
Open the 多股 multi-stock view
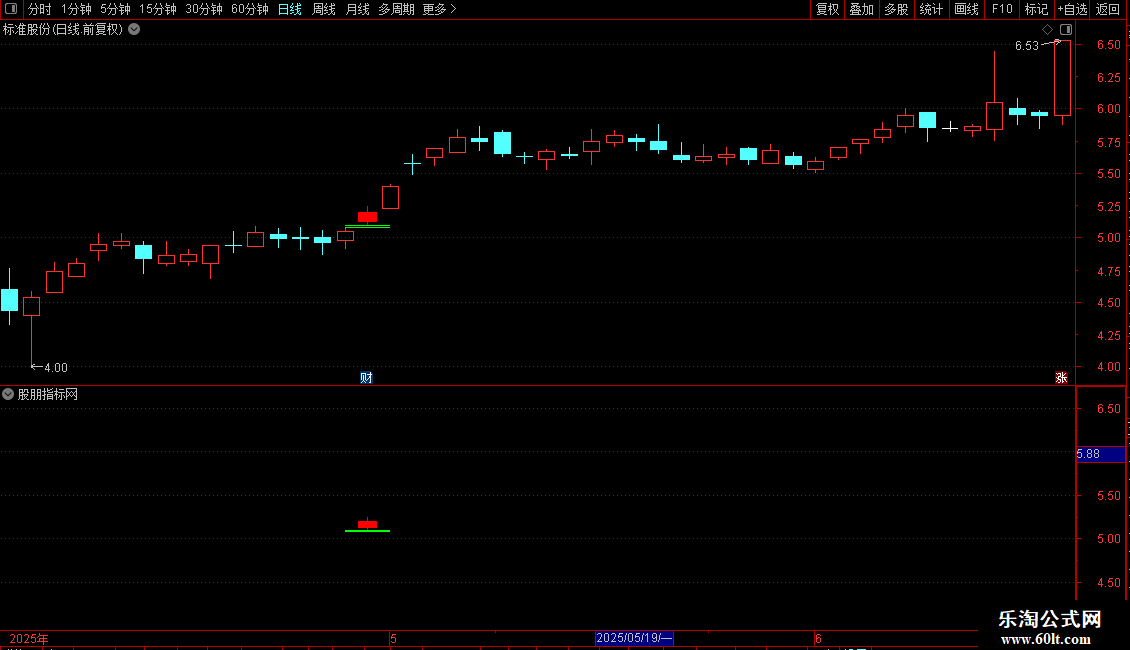click(896, 9)
